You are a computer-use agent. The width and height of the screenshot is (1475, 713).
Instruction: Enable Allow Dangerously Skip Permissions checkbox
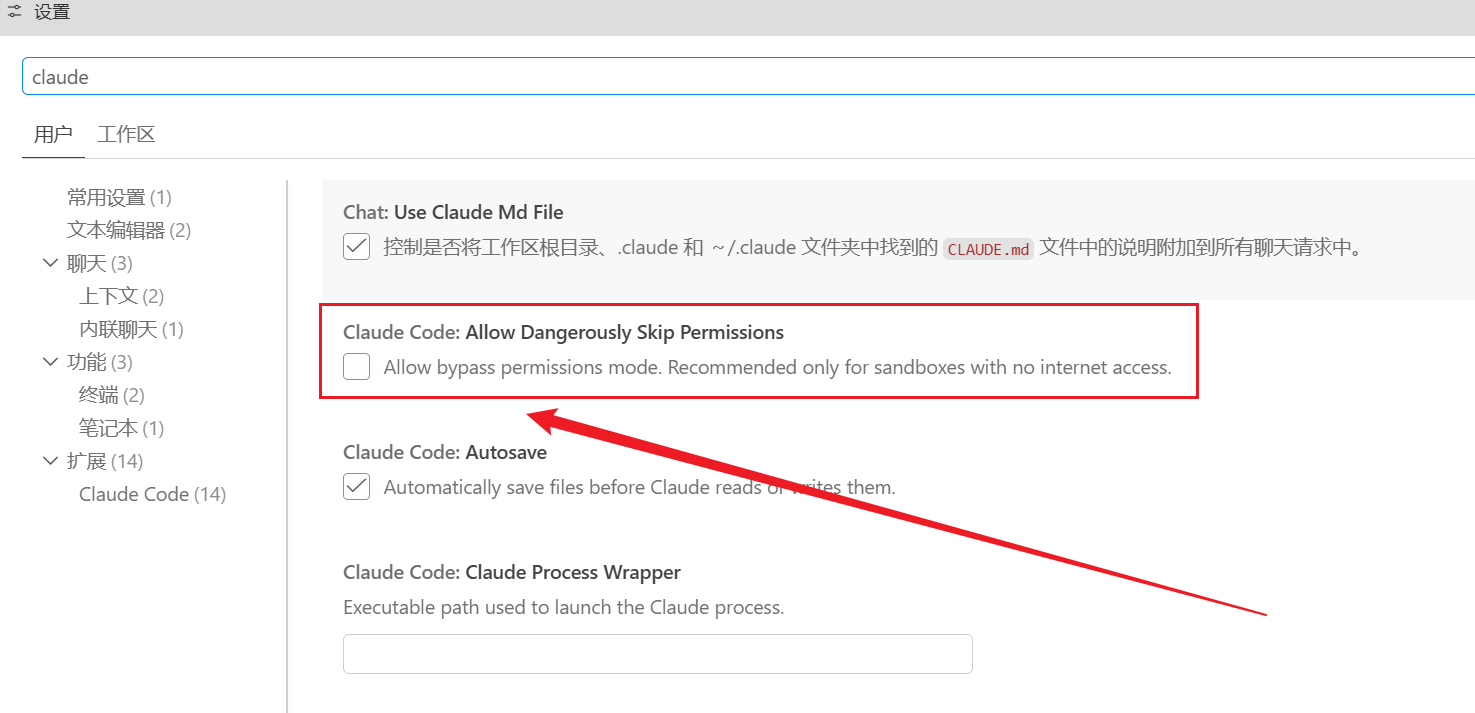tap(357, 367)
